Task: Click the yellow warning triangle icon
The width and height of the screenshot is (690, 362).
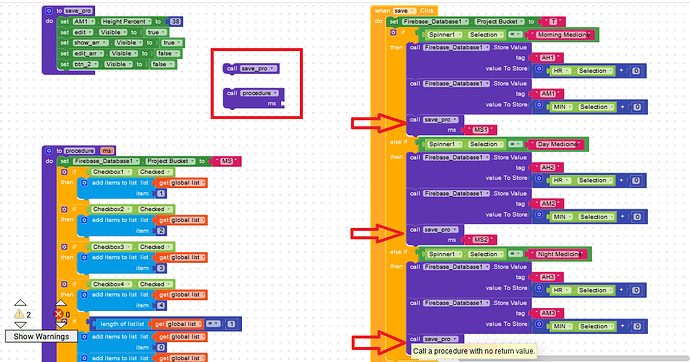Action: click(x=19, y=314)
